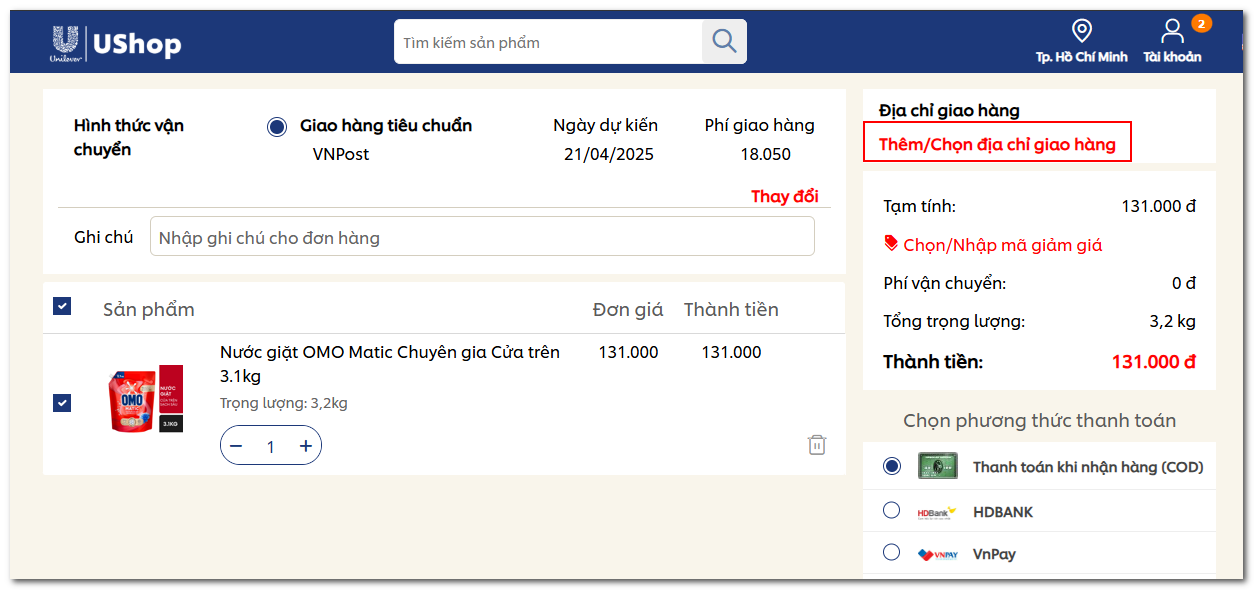Screen dimensions: 1254x590
Task: Increase OMO Matic quantity with plus button
Action: [306, 446]
